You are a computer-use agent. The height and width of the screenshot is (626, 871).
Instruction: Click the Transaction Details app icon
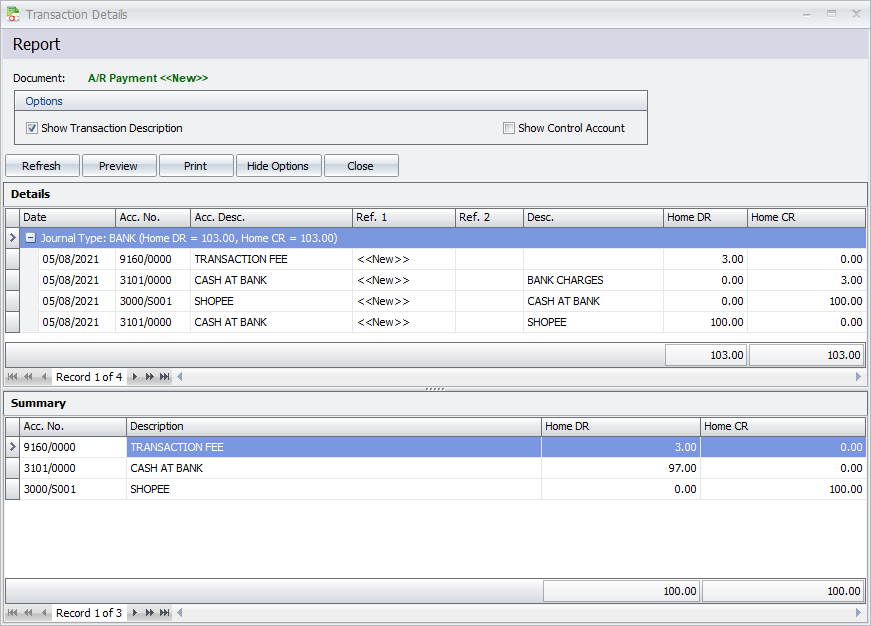click(12, 14)
